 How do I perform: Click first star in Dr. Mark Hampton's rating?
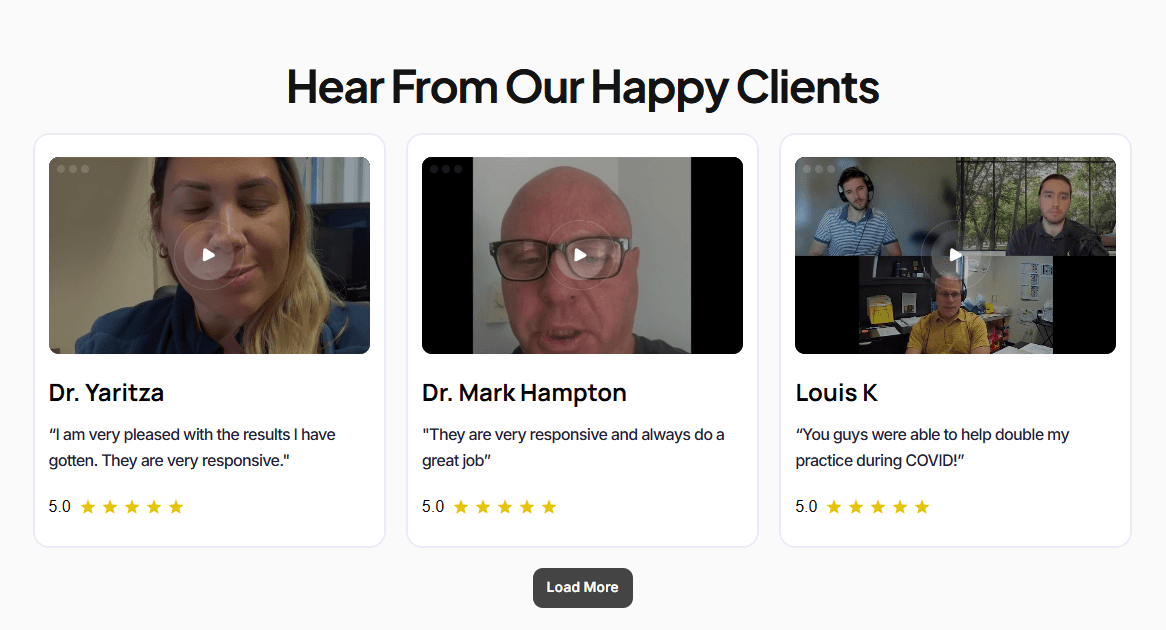point(461,507)
